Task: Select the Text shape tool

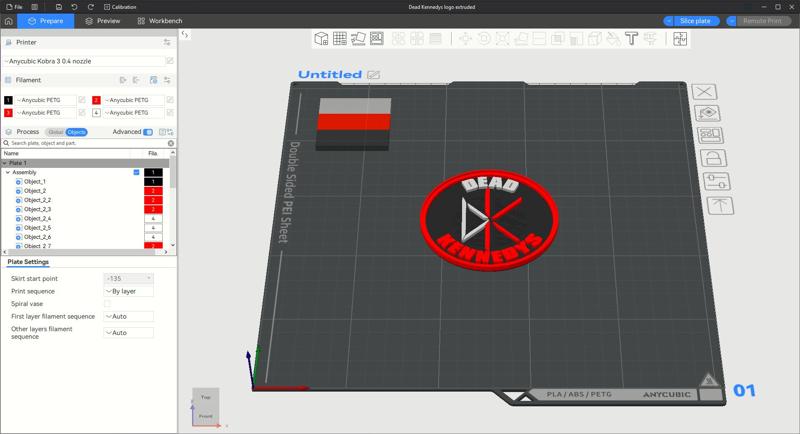Action: coord(632,39)
